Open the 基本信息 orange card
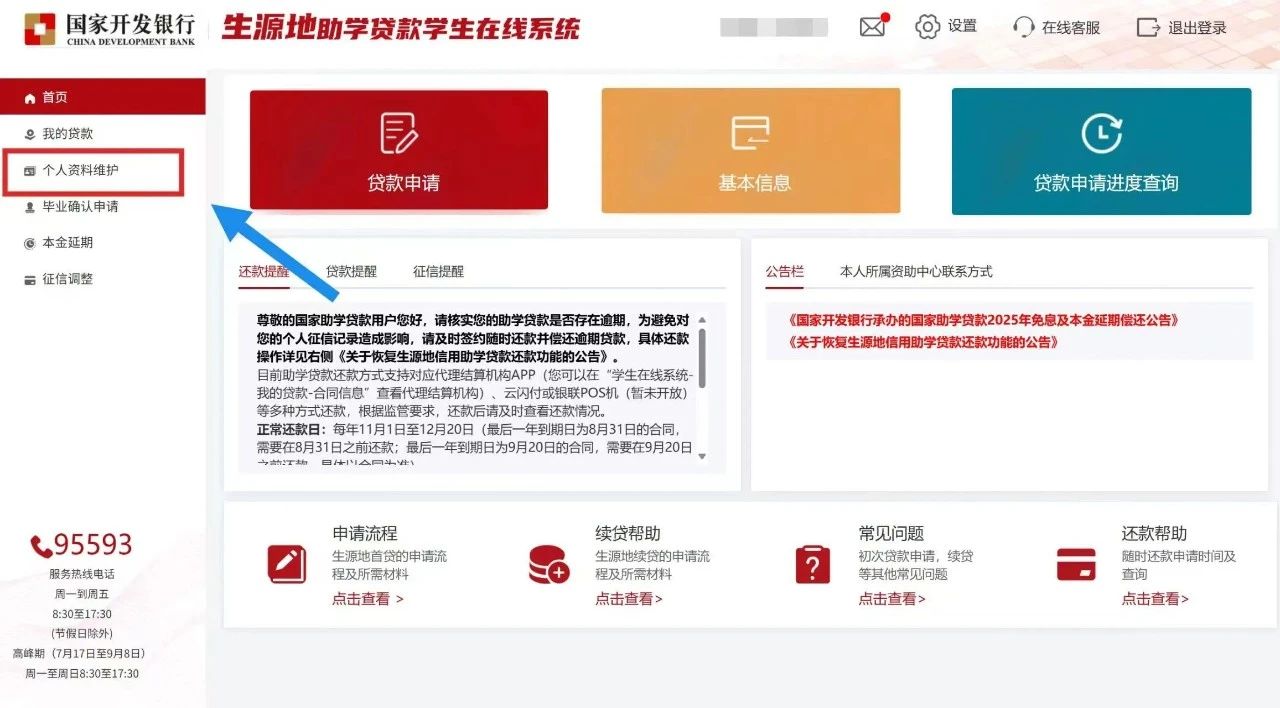Image resolution: width=1280 pixels, height=708 pixels. tap(750, 149)
